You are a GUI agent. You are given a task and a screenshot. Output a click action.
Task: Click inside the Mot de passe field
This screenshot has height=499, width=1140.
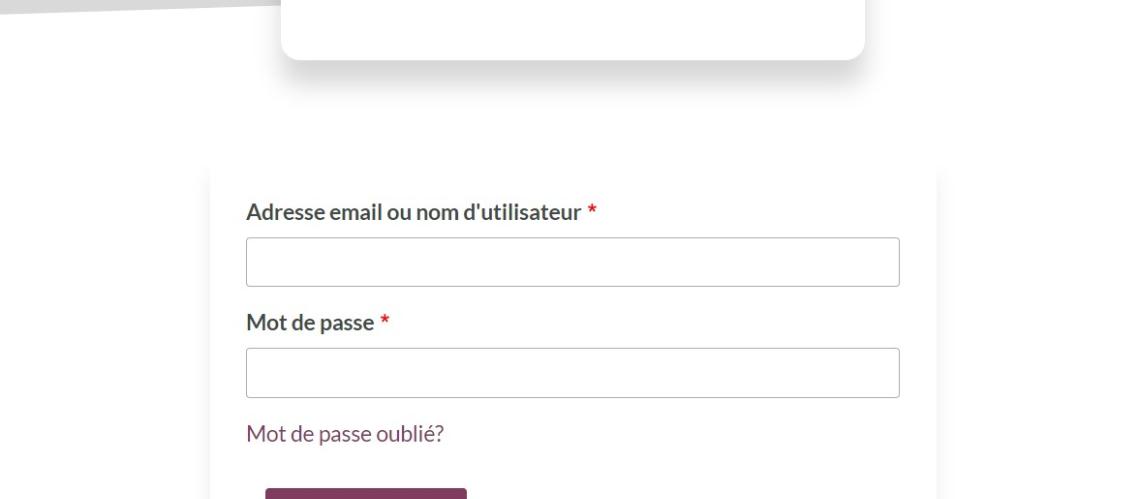(573, 373)
